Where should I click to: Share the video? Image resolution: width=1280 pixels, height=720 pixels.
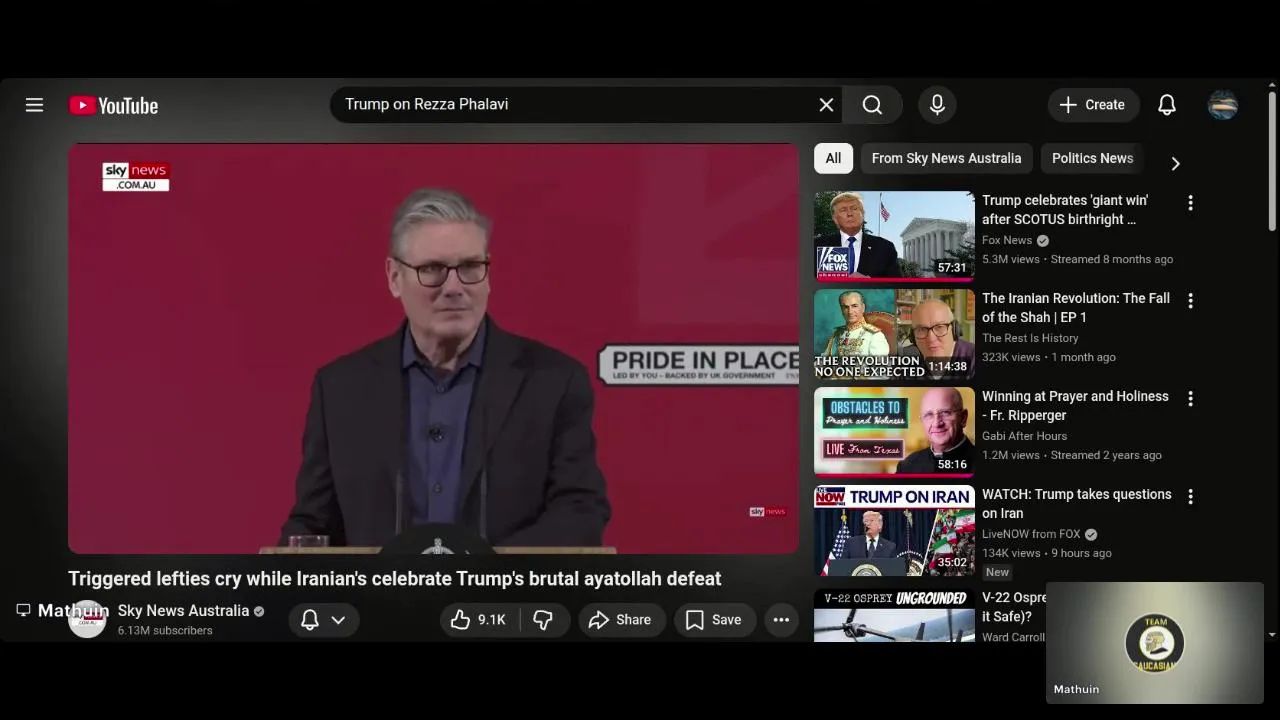(621, 620)
